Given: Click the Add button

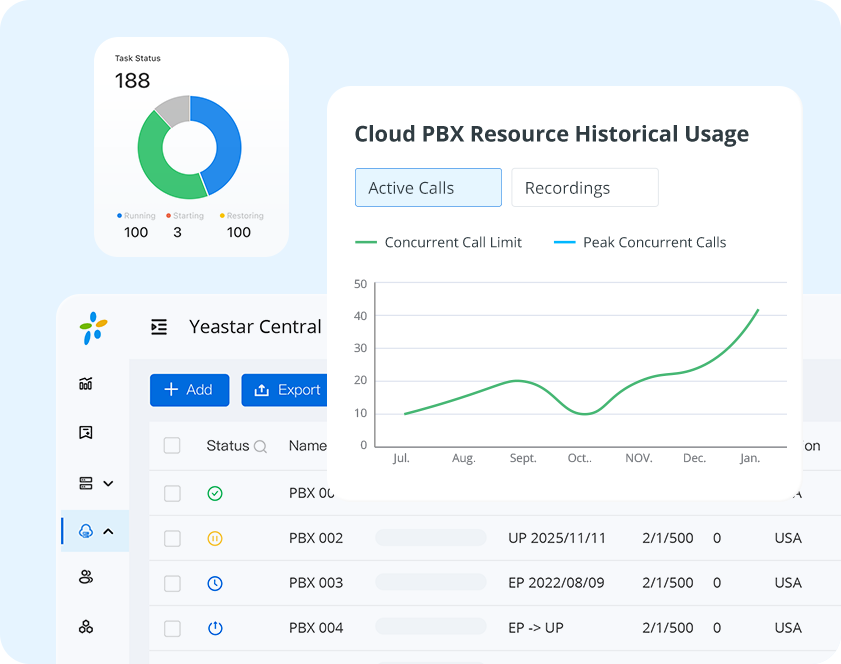Looking at the screenshot, I should pyautogui.click(x=189, y=390).
